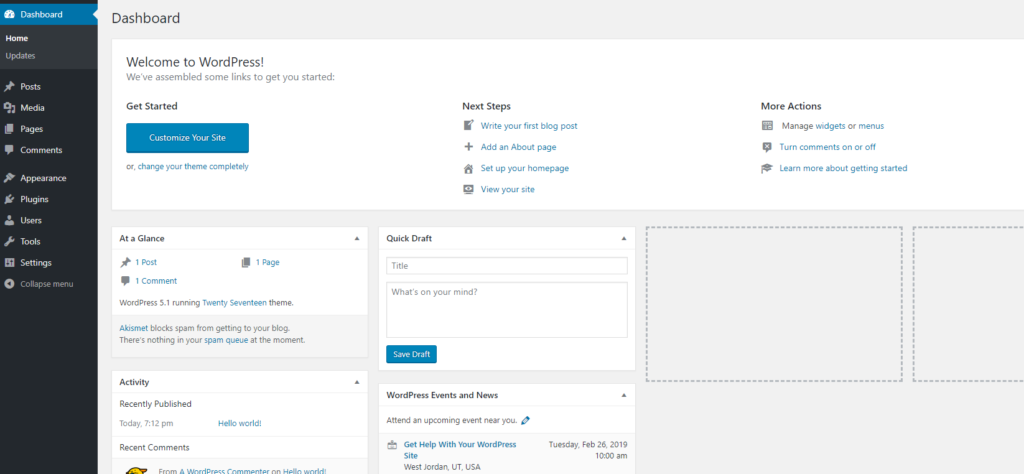Click the graduation cap icon beside Learn more
1024x474 pixels.
767,168
